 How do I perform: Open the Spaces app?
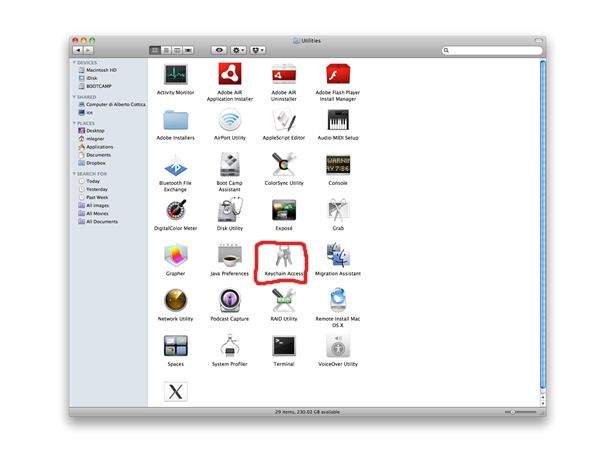pos(176,346)
